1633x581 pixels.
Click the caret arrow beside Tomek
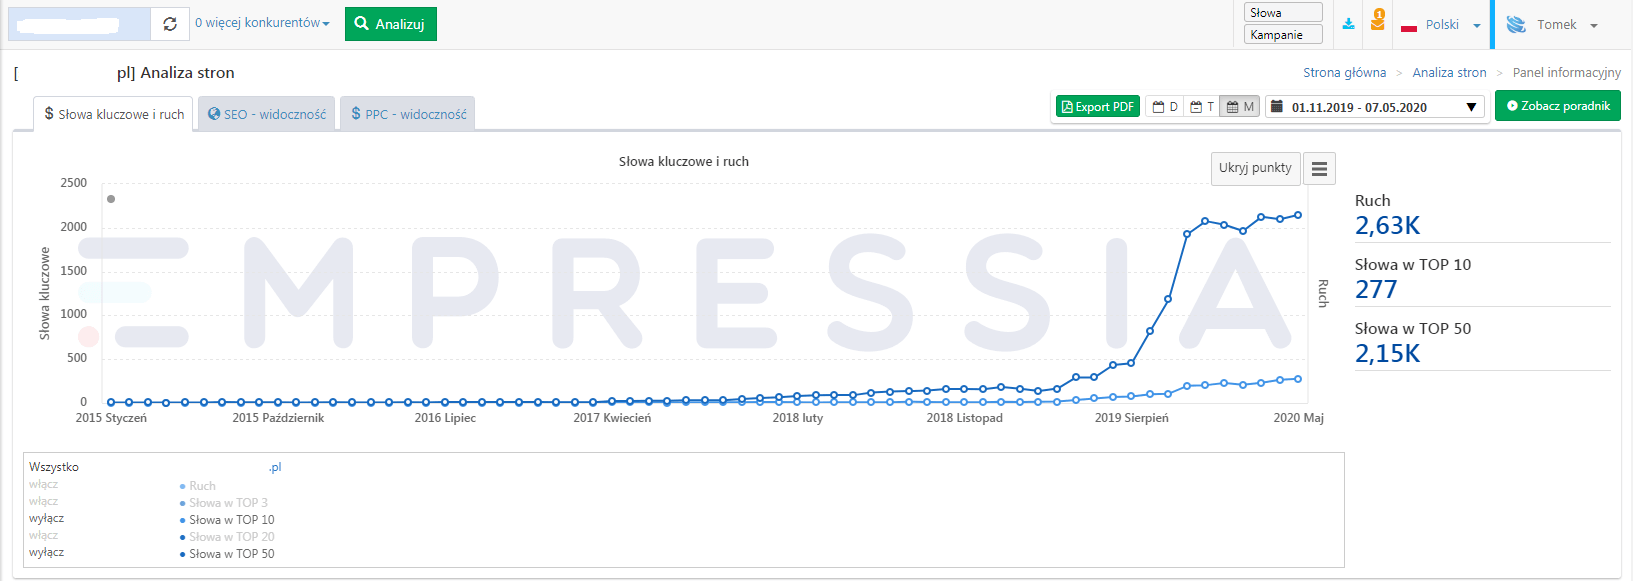click(1594, 26)
